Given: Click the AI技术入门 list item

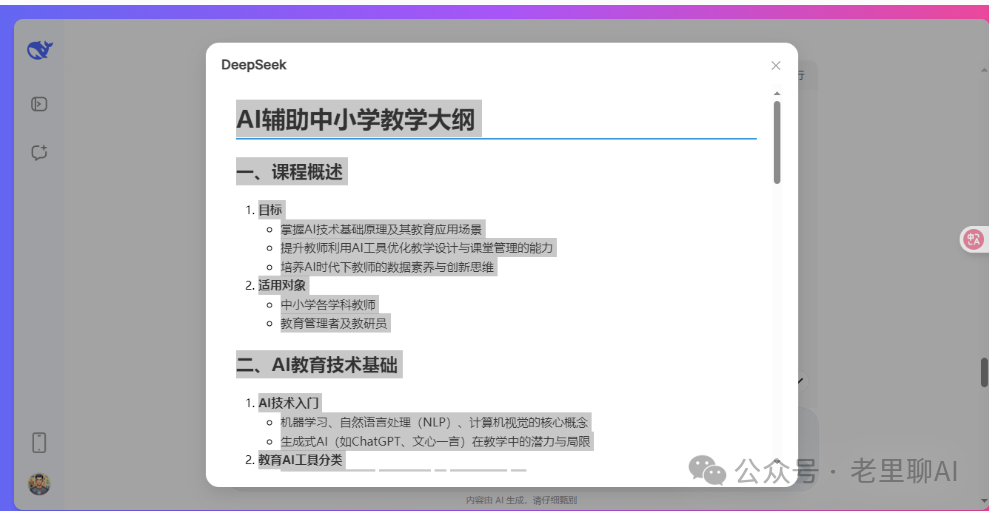Looking at the screenshot, I should (289, 403).
